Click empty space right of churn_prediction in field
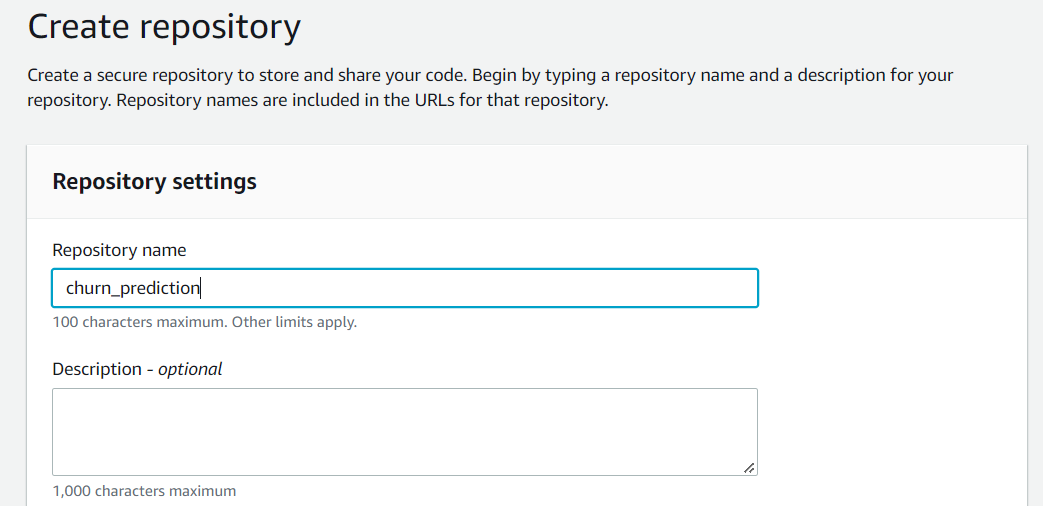 479,288
